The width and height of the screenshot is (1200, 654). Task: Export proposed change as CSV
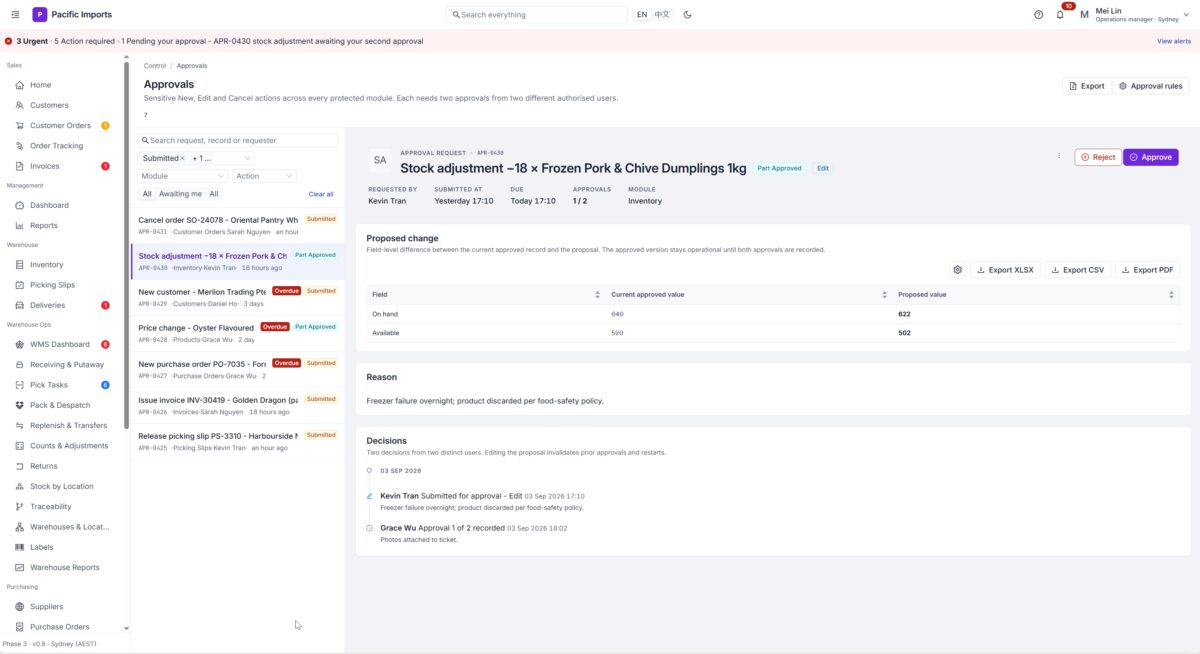click(1078, 270)
